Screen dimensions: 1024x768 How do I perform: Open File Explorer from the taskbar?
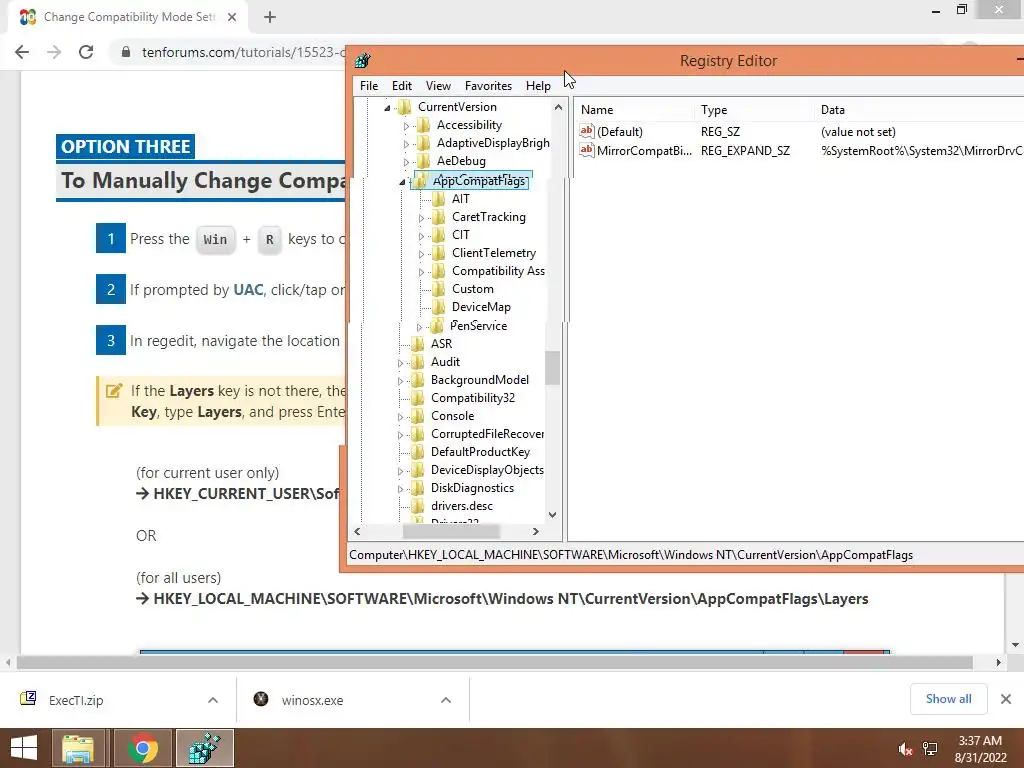tap(78, 748)
